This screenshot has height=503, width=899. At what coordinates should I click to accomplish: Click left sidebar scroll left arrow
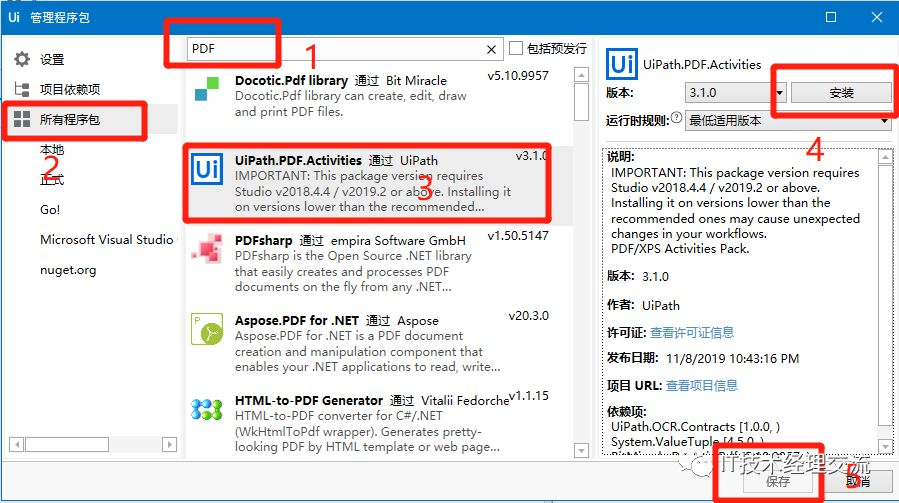point(17,444)
